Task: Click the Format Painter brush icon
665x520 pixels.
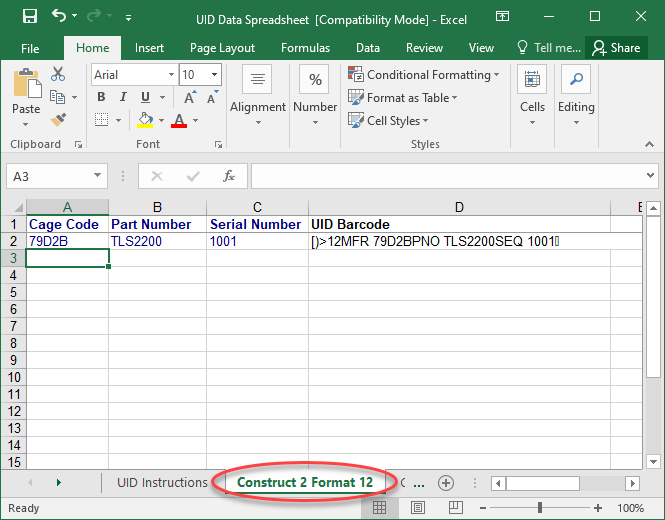Action: click(x=58, y=120)
